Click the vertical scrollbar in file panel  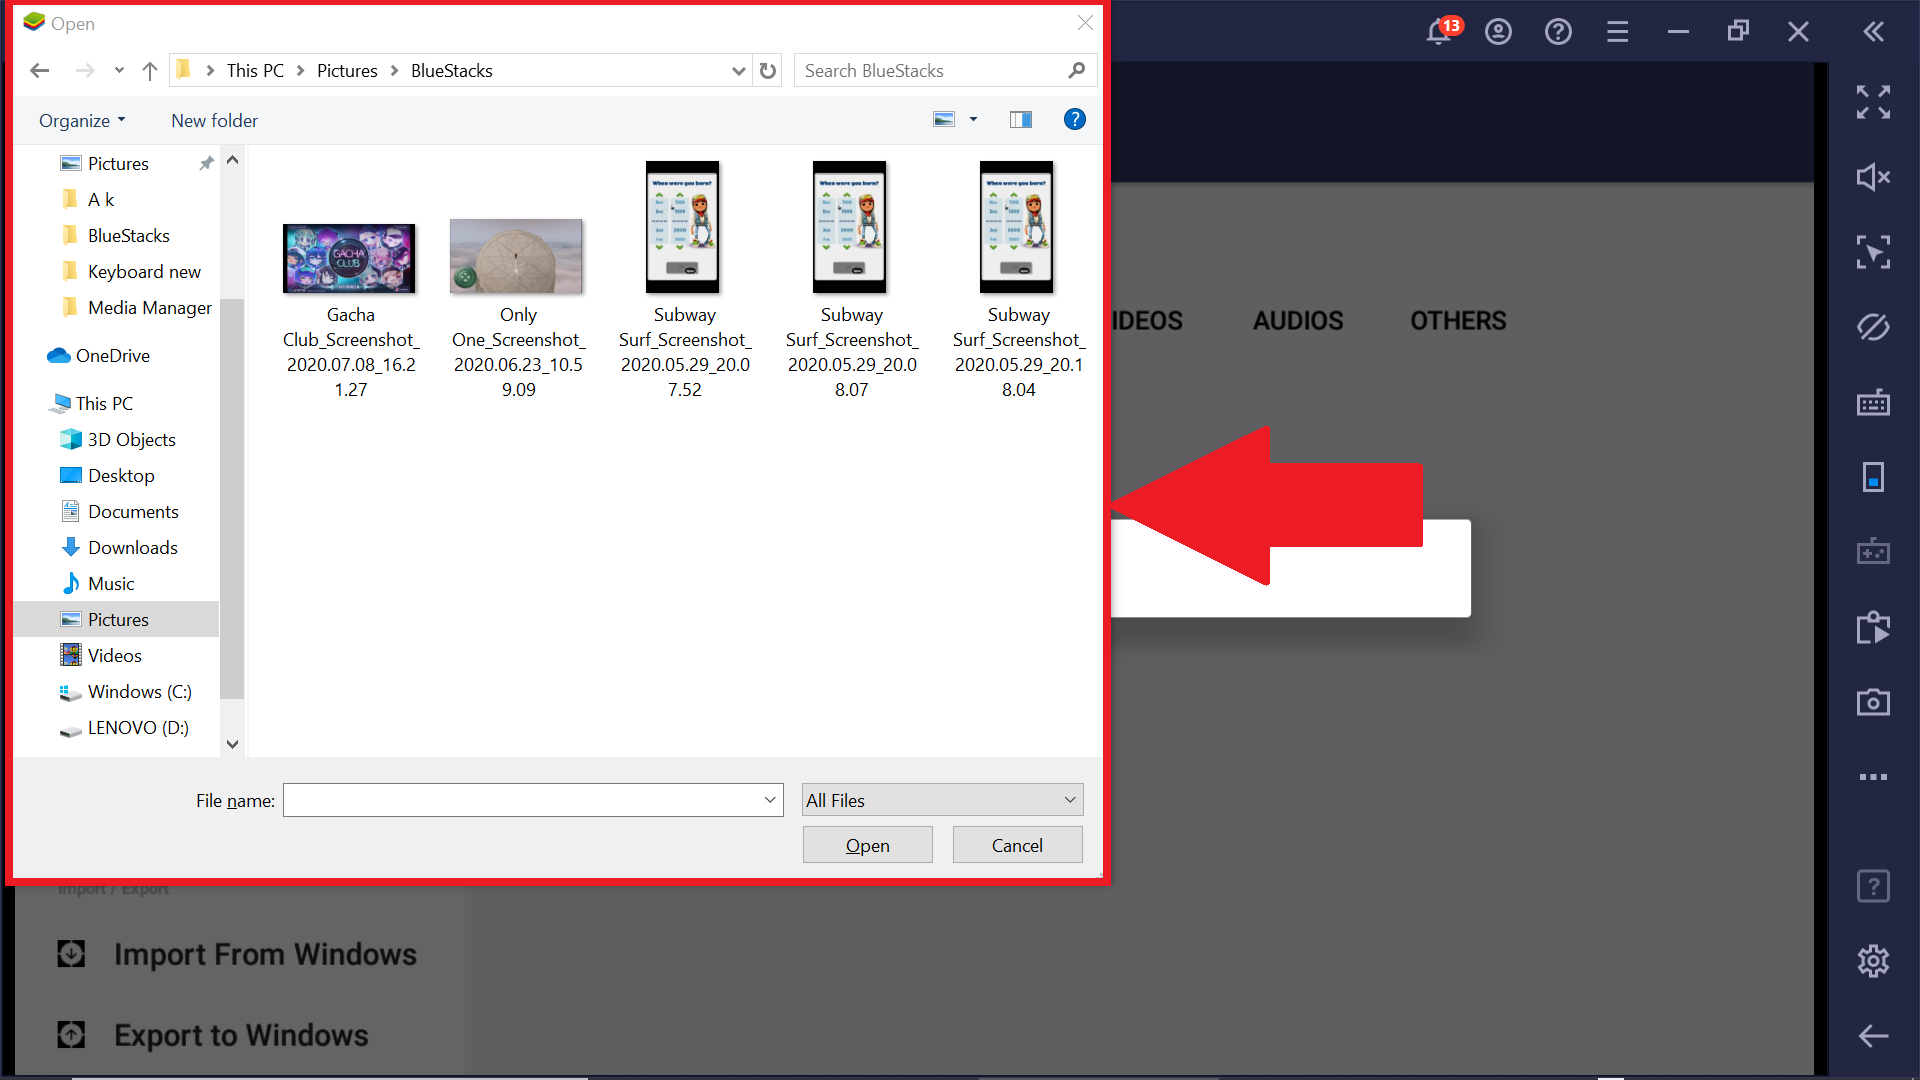(232, 448)
